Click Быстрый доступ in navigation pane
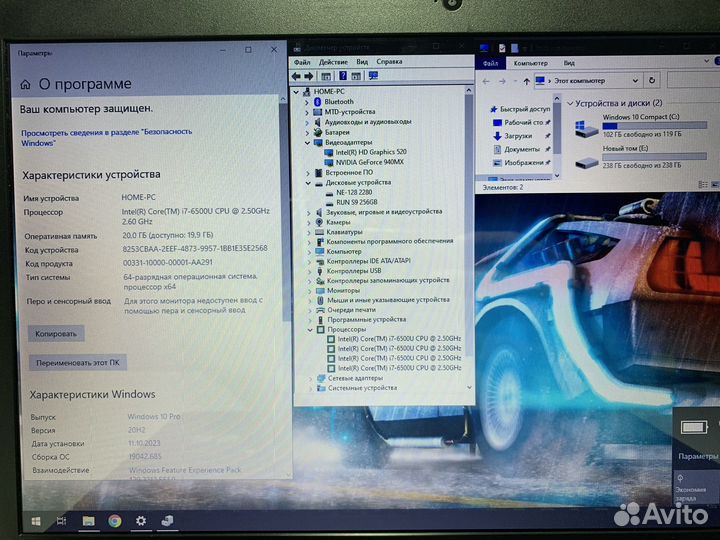720x540 pixels. pyautogui.click(x=525, y=109)
